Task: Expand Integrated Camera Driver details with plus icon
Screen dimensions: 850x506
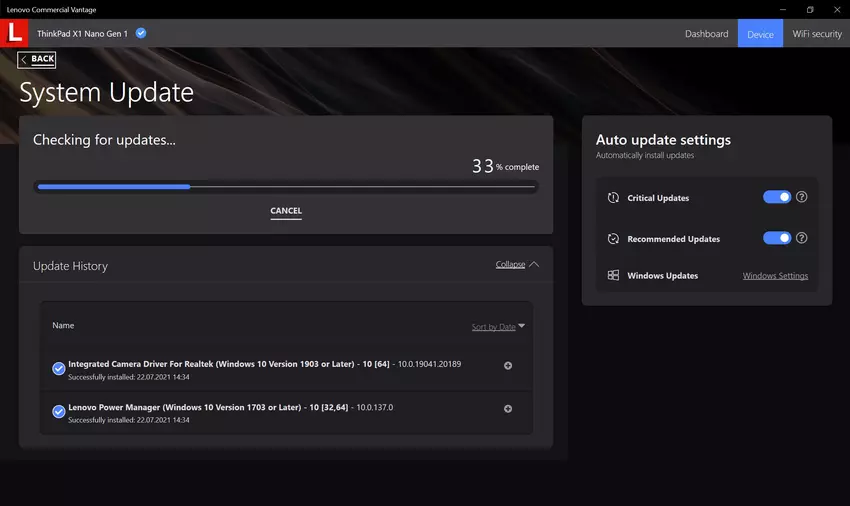Action: coord(508,366)
